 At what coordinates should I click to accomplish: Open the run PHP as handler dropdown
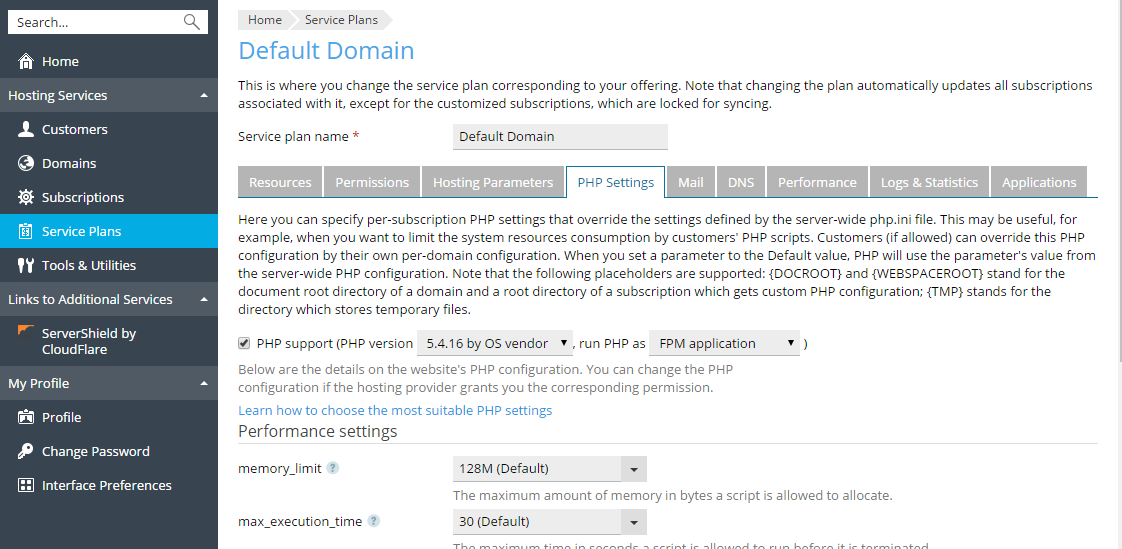click(726, 343)
